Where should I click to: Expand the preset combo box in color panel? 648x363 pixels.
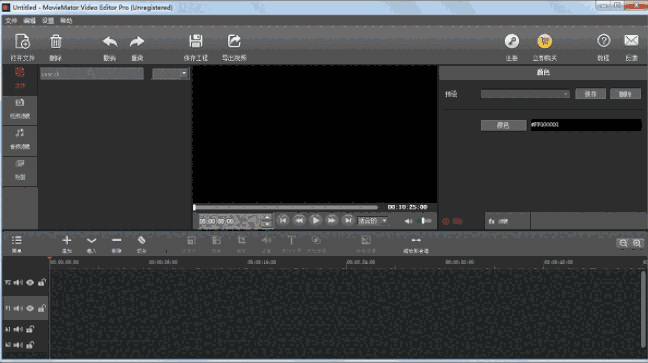coord(525,94)
